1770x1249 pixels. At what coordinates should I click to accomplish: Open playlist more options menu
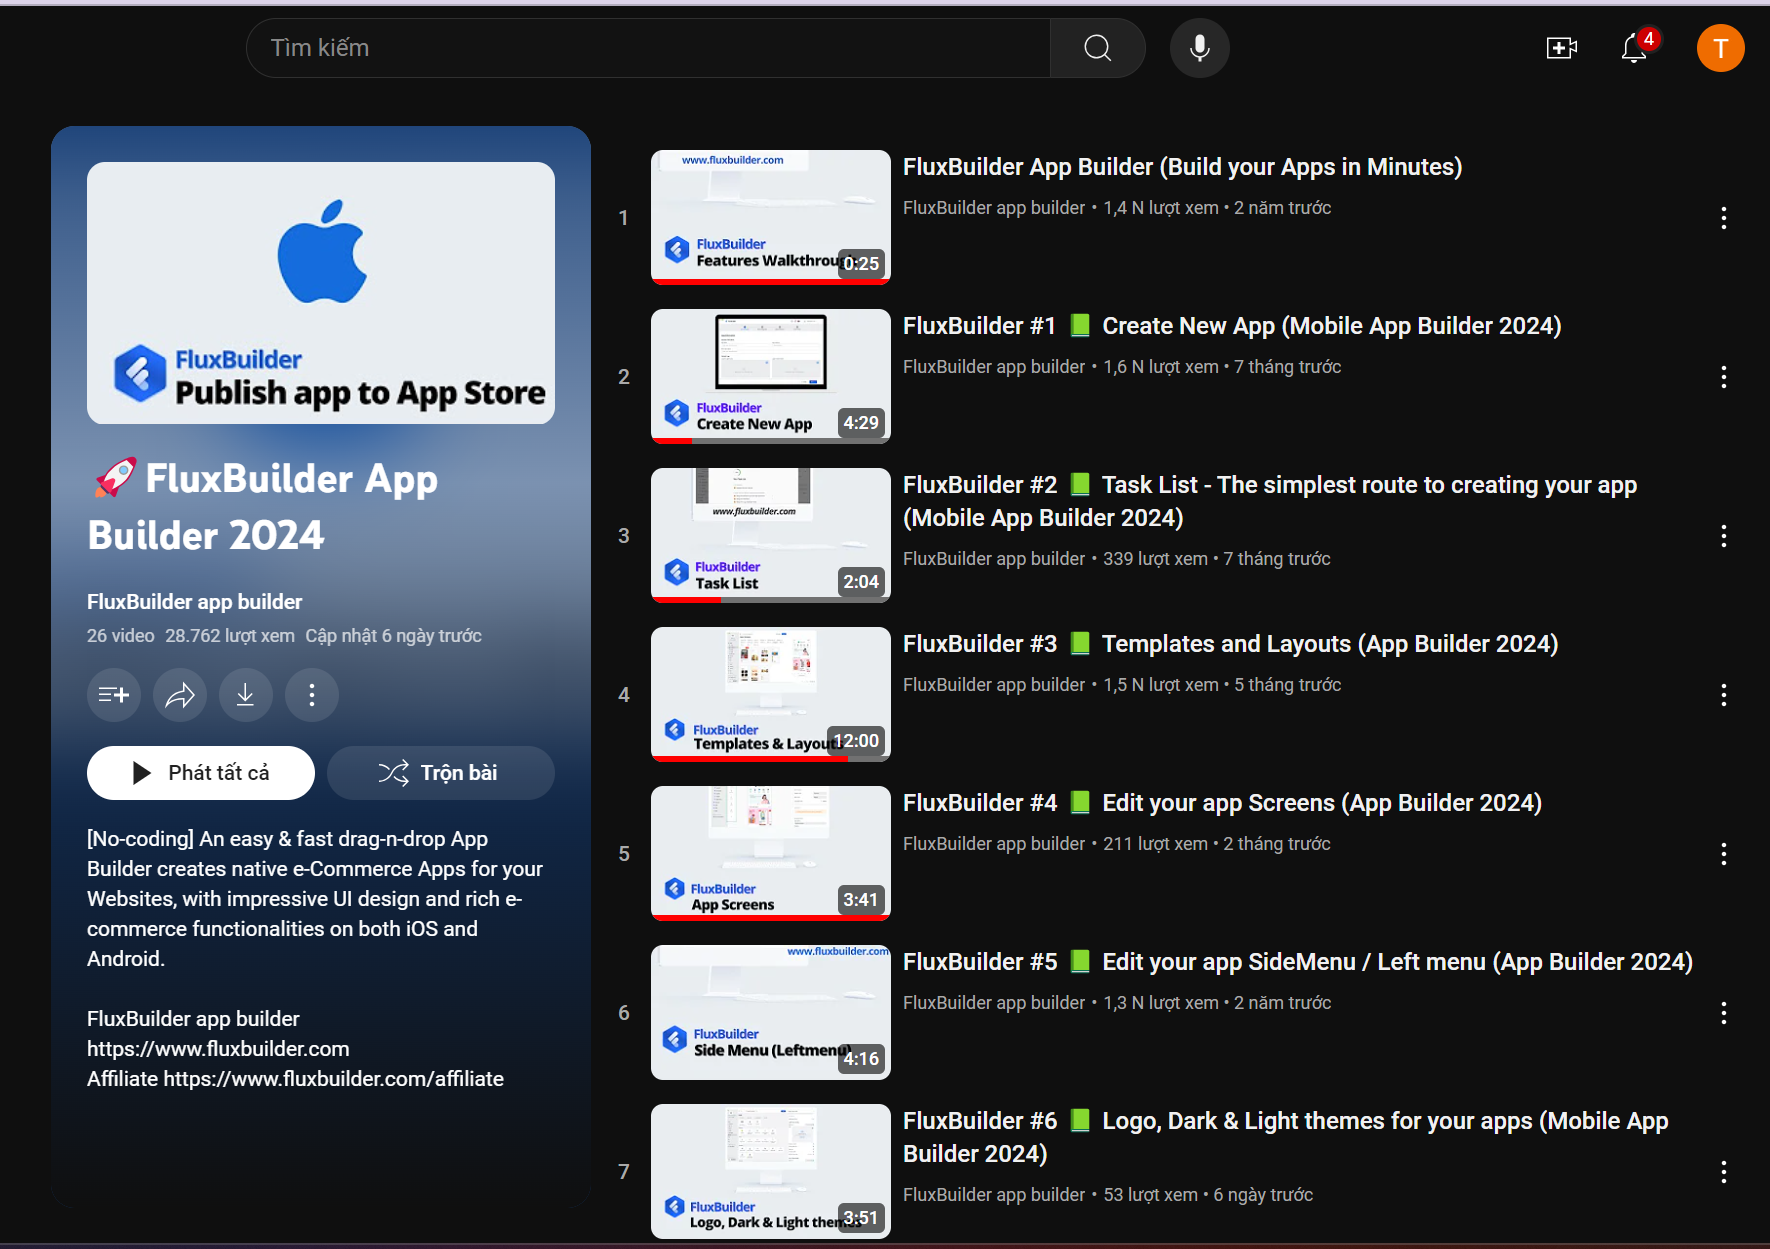click(312, 695)
